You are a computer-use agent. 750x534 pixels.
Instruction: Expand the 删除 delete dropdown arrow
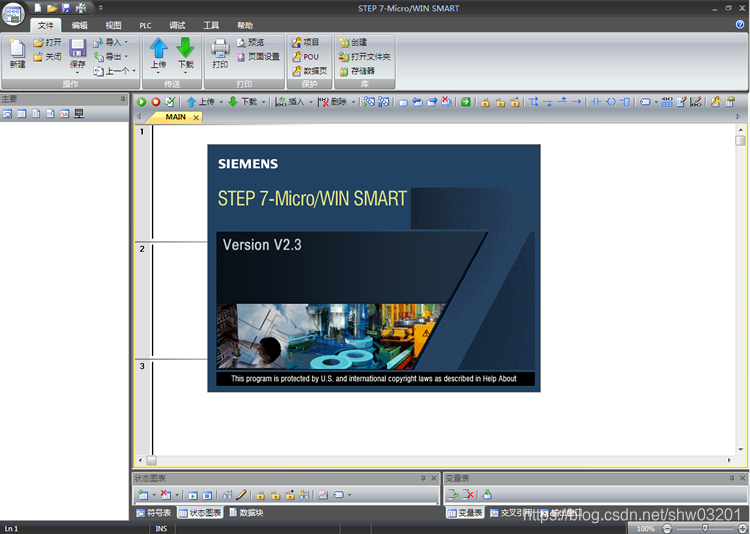353,102
